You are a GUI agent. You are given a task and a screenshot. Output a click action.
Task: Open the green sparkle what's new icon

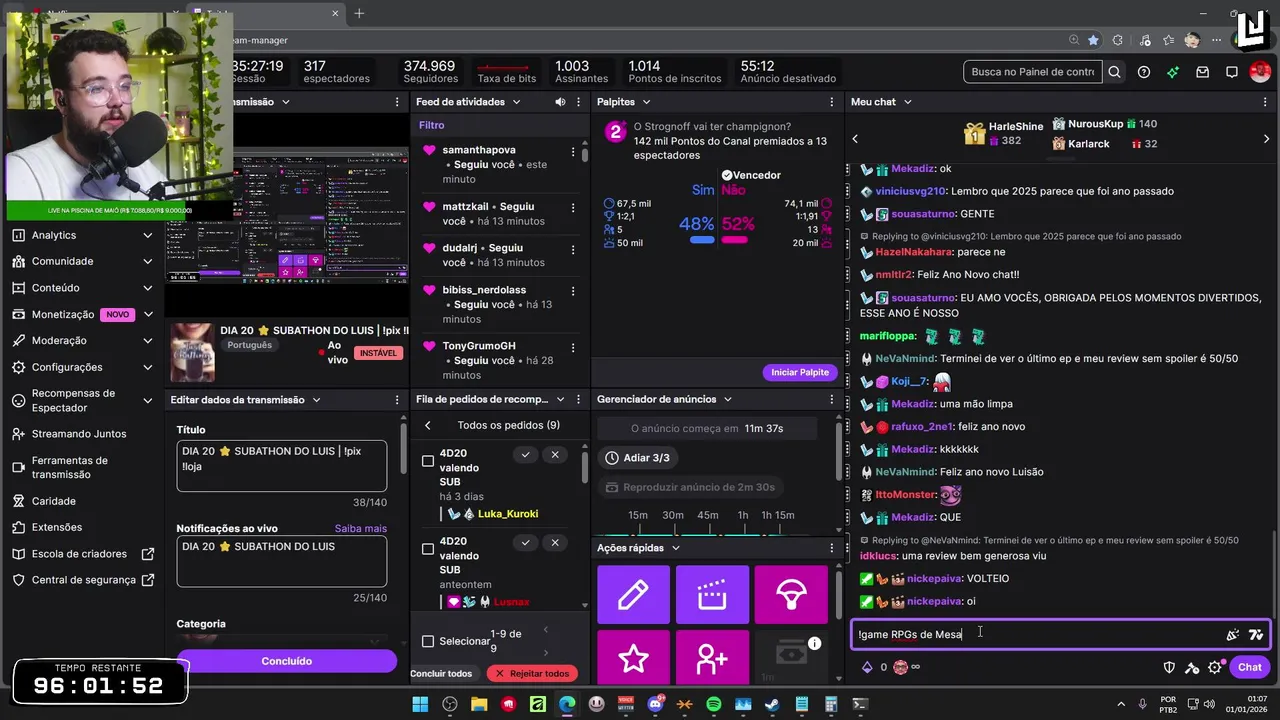1173,72
